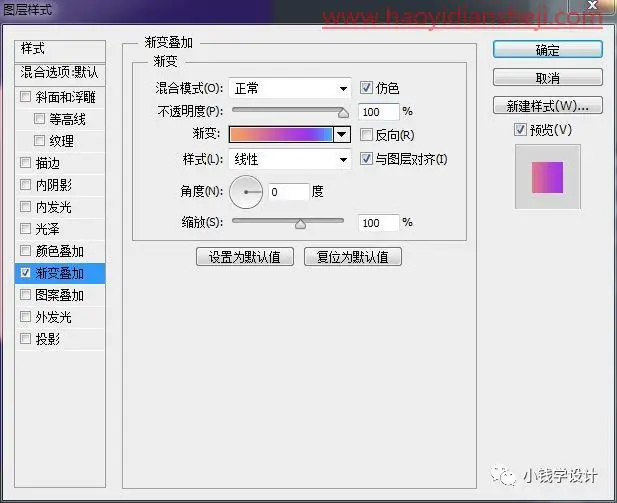Uncheck the 渐变叠加 checkbox

tap(26, 273)
